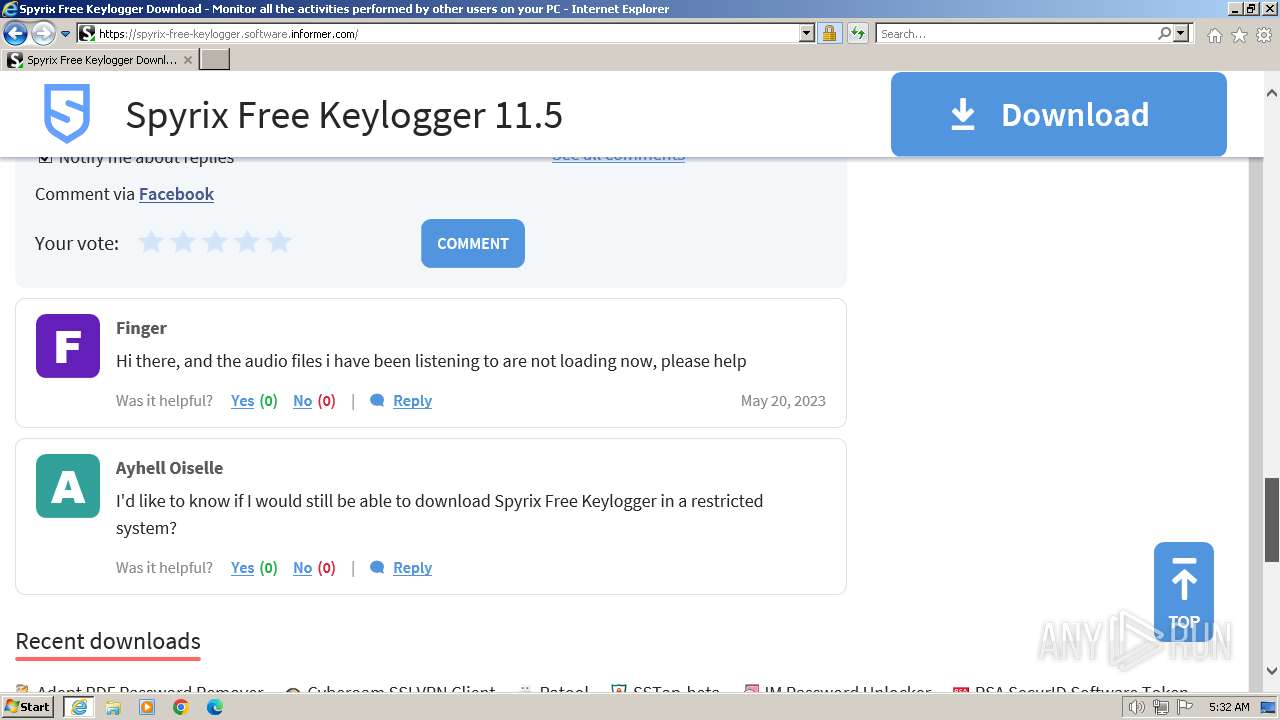1280x720 pixels.
Task: Click the volume speaker tray icon
Action: tap(1136, 707)
